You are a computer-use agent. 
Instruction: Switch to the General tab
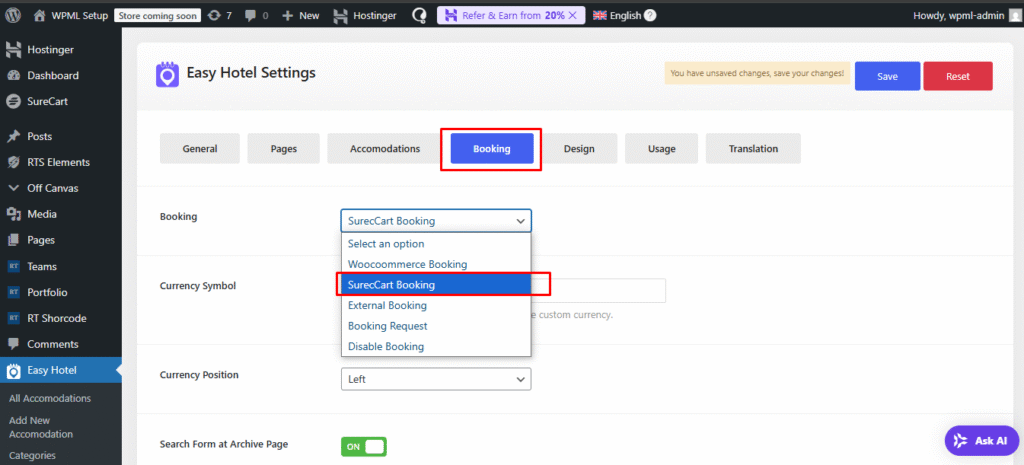(200, 148)
